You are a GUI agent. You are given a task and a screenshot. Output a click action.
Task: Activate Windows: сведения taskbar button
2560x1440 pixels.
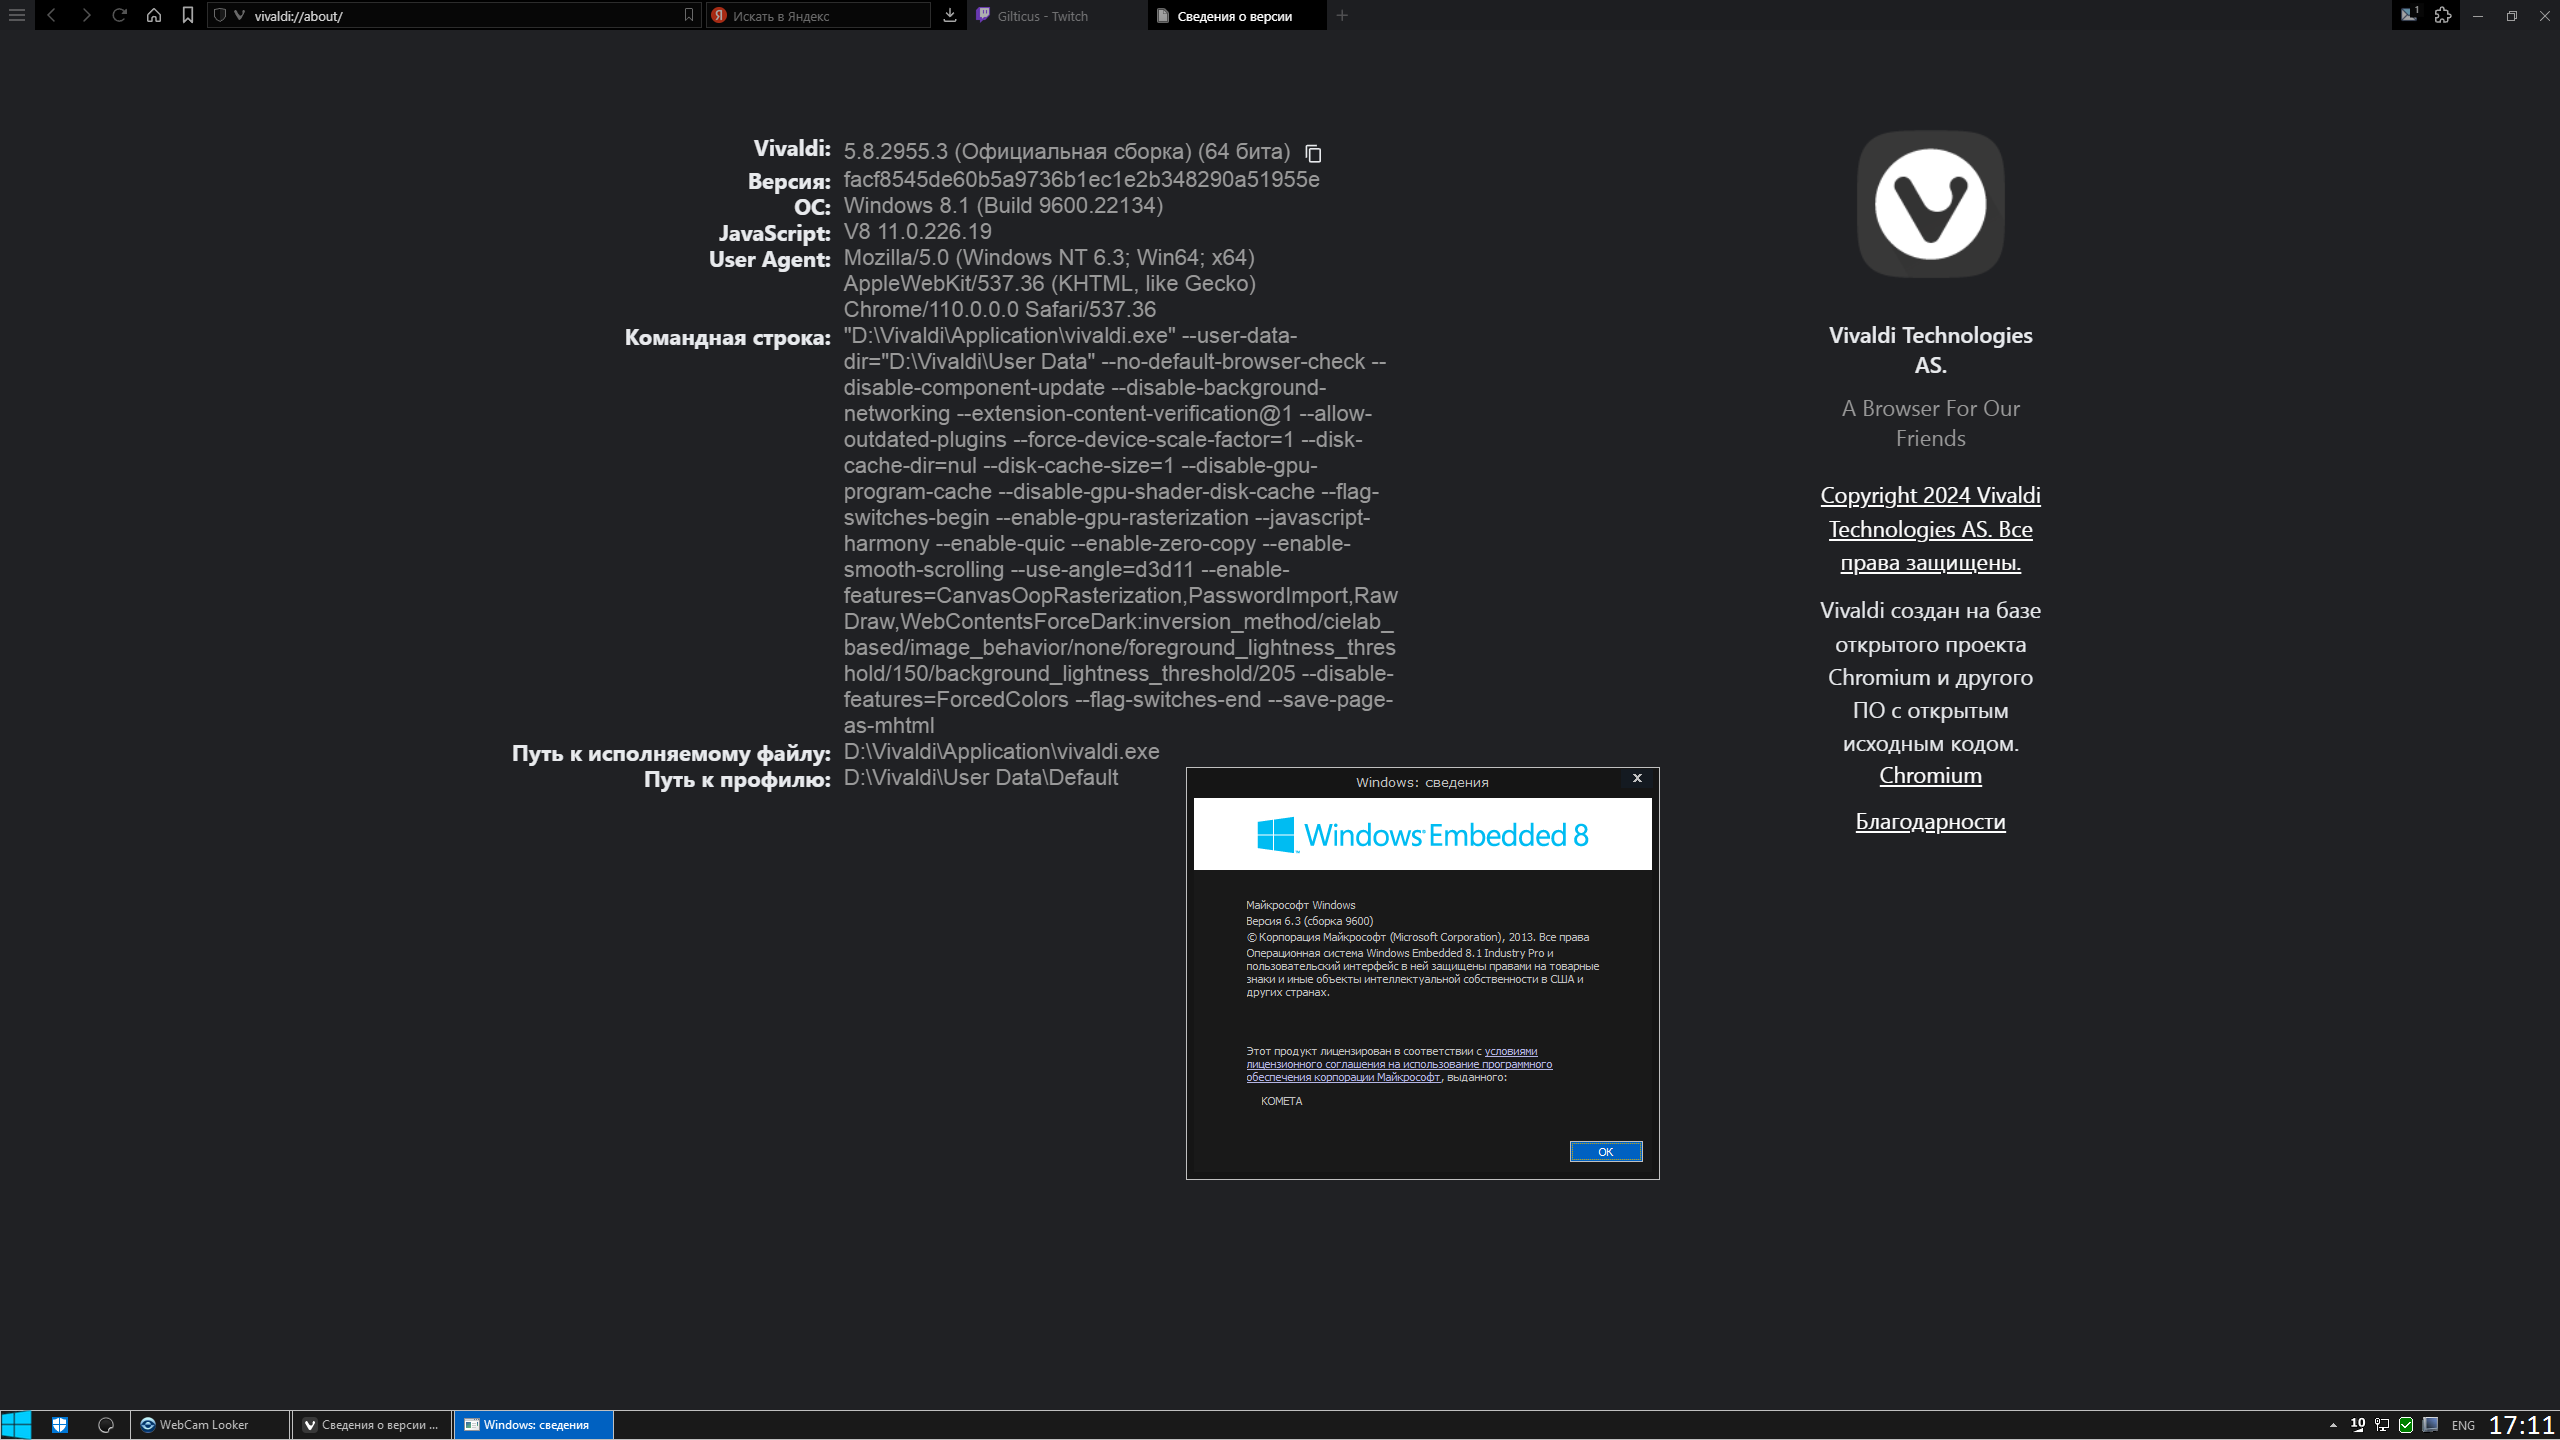(x=534, y=1424)
